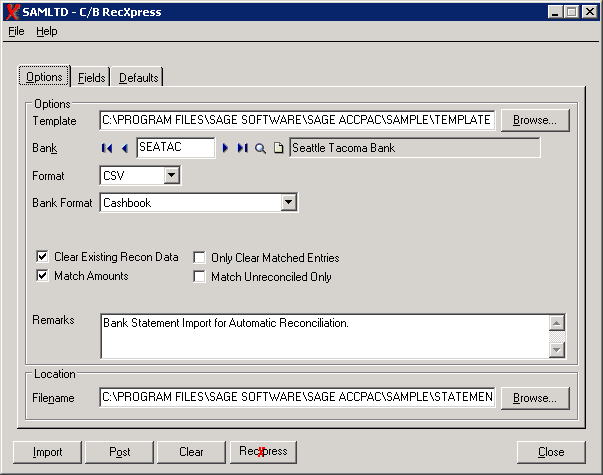Enable Only Clear Matched Entries
This screenshot has height=475, width=603.
[x=200, y=258]
